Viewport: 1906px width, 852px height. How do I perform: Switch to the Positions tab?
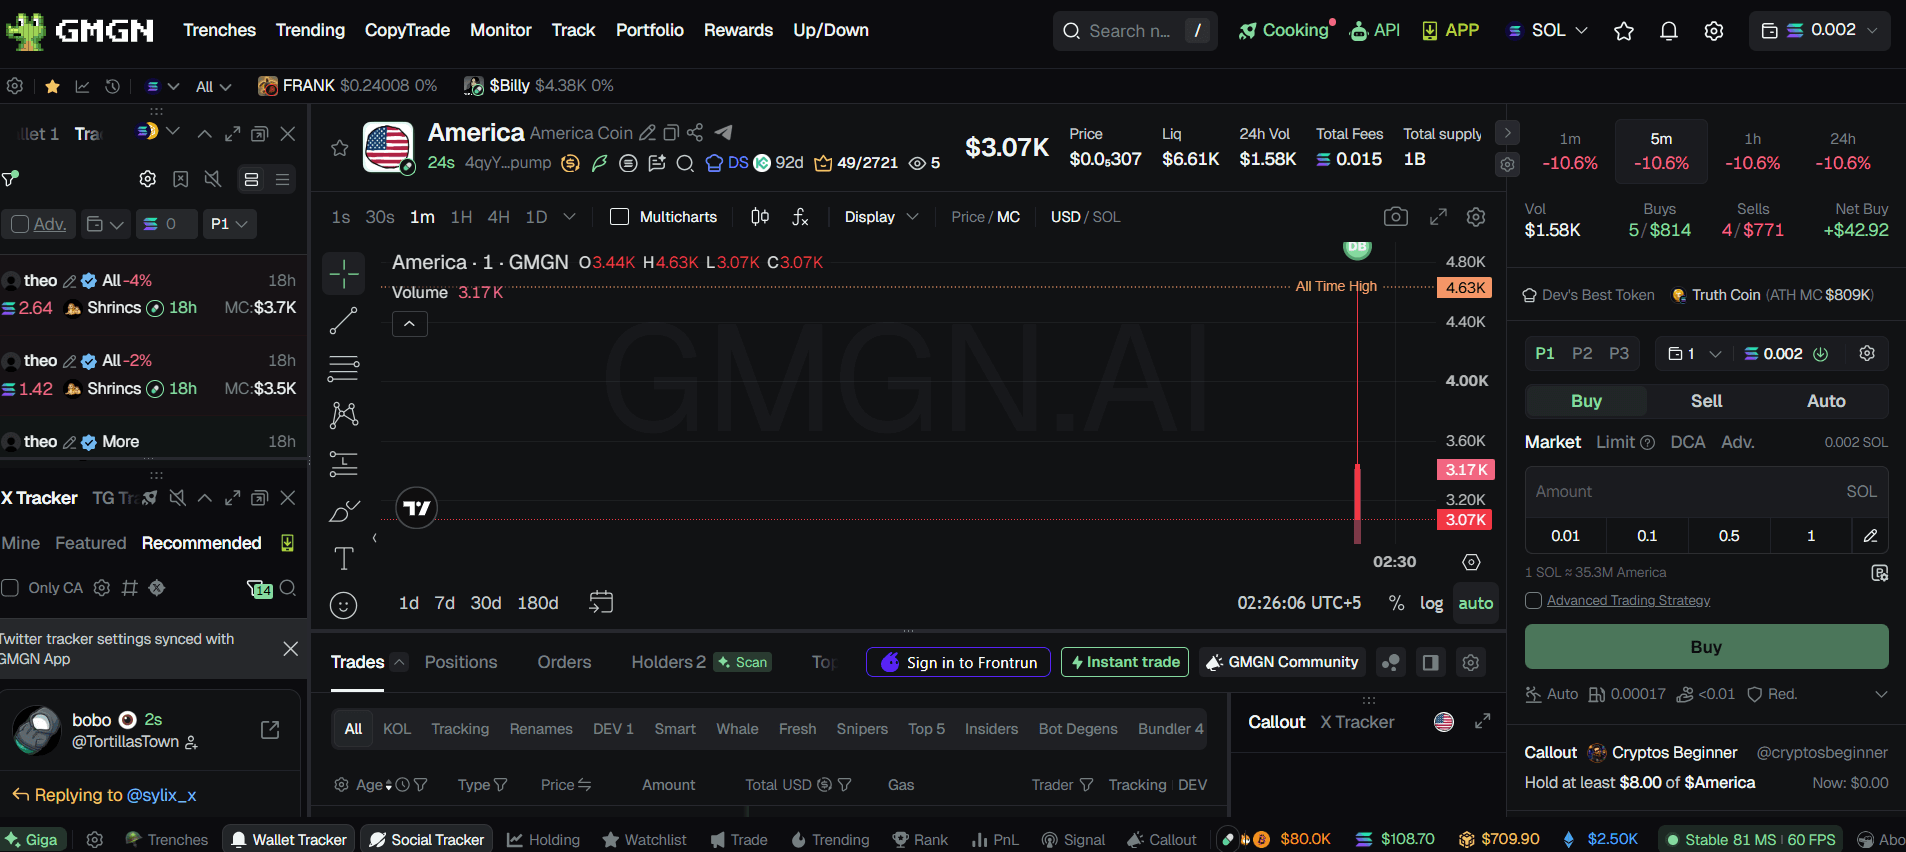click(x=461, y=662)
